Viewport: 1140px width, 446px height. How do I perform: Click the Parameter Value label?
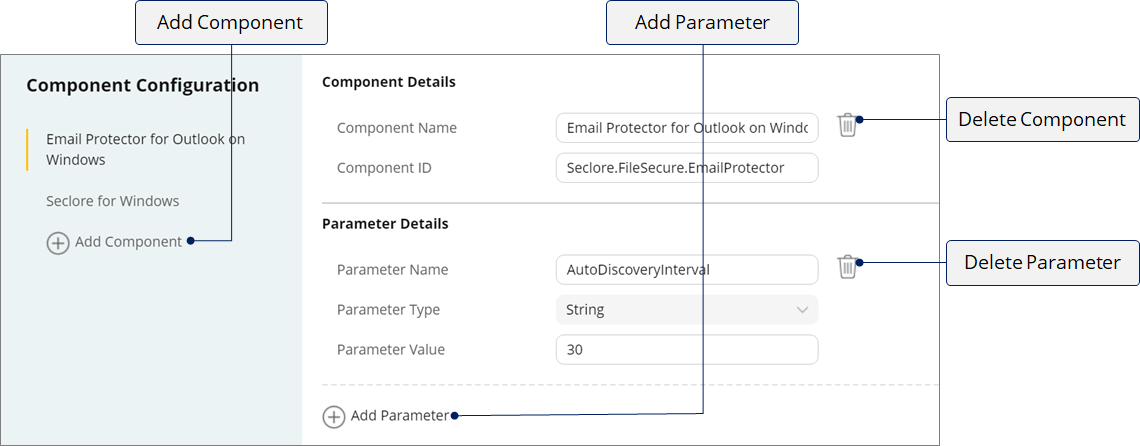pyautogui.click(x=390, y=350)
